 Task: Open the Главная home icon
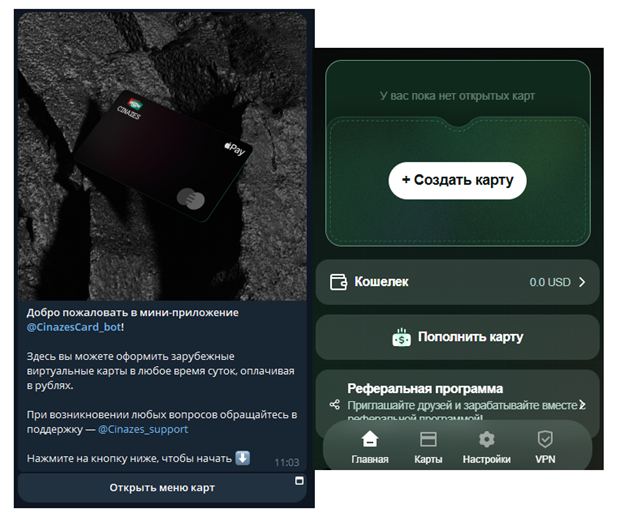tap(370, 439)
